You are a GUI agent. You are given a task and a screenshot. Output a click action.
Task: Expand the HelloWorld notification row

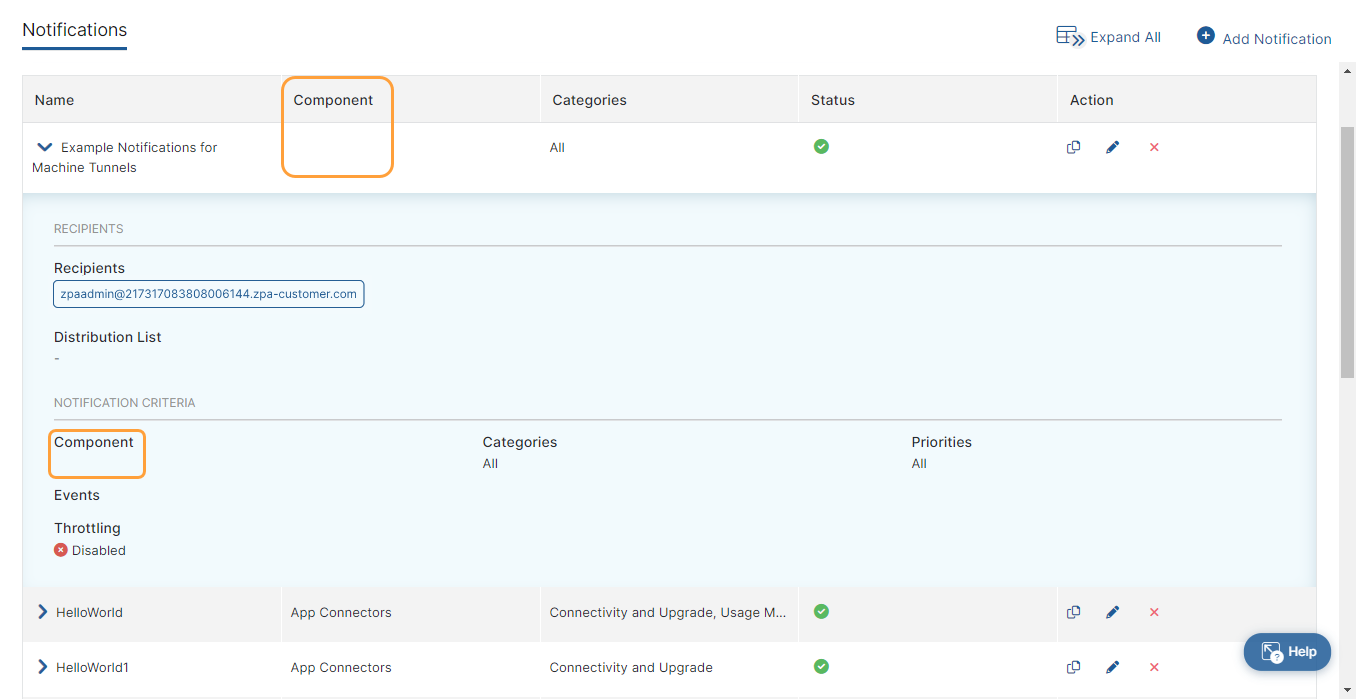42,612
